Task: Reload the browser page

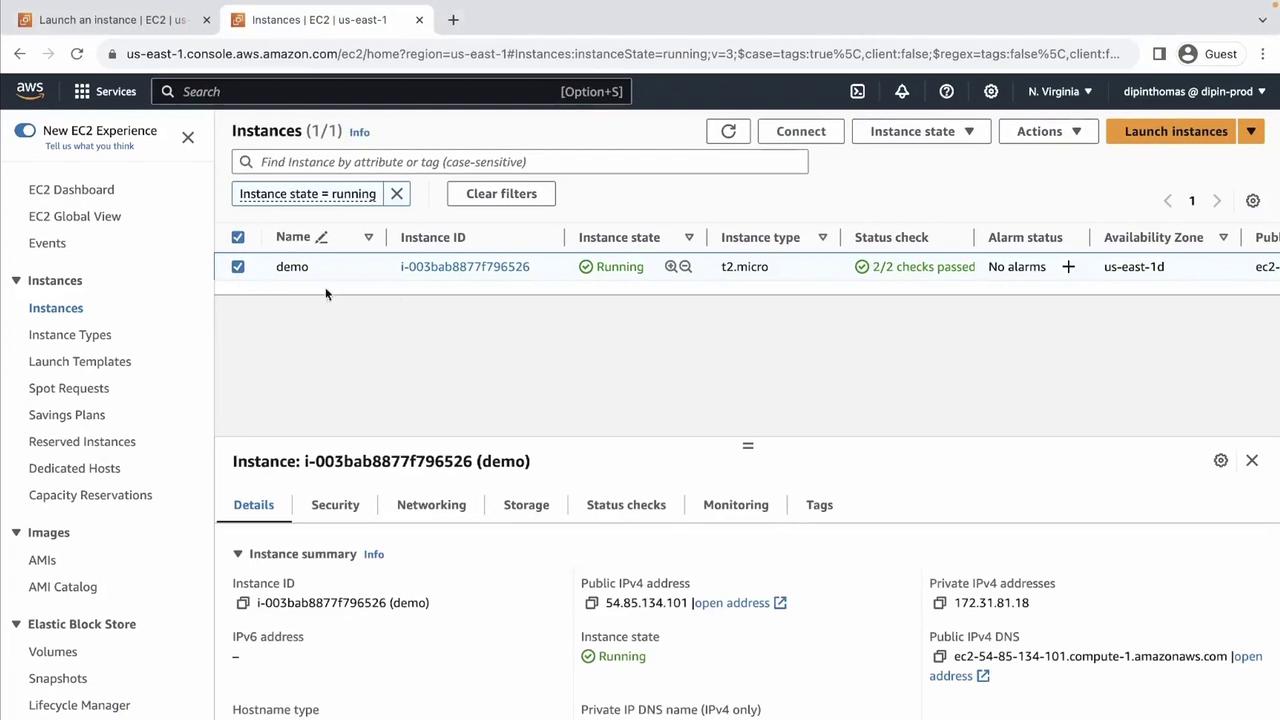Action: pos(77,54)
